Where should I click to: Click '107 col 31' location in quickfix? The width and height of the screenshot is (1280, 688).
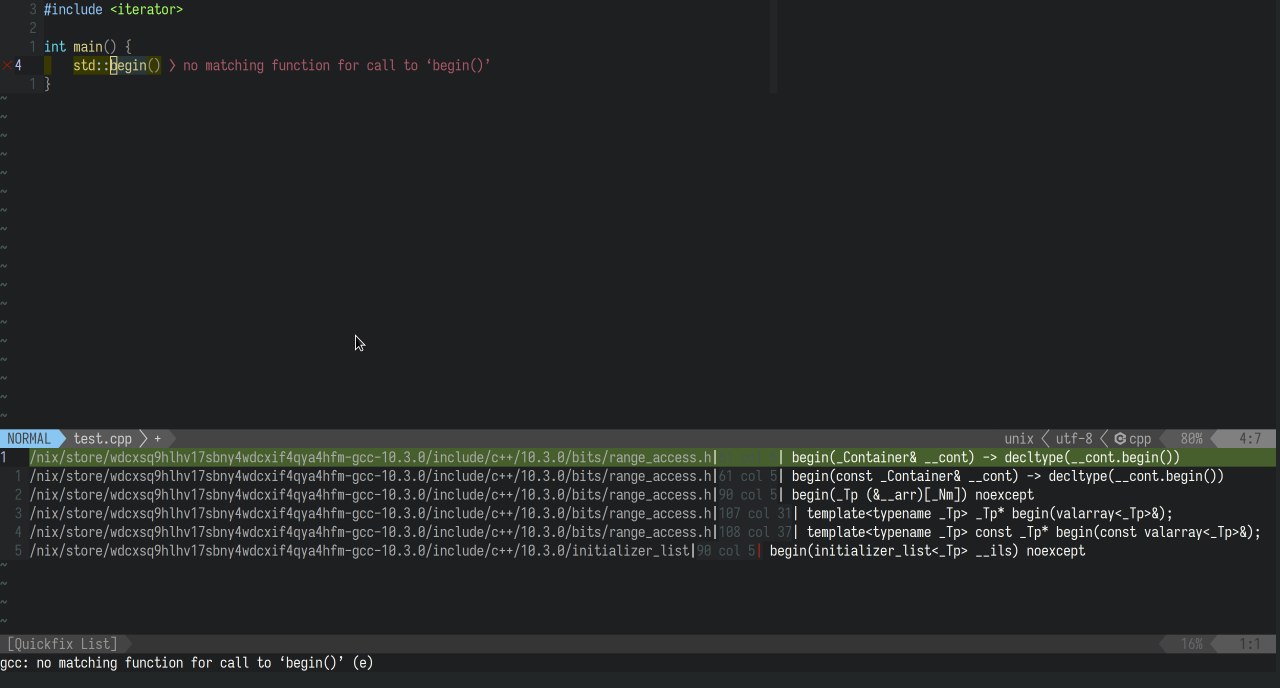755,514
